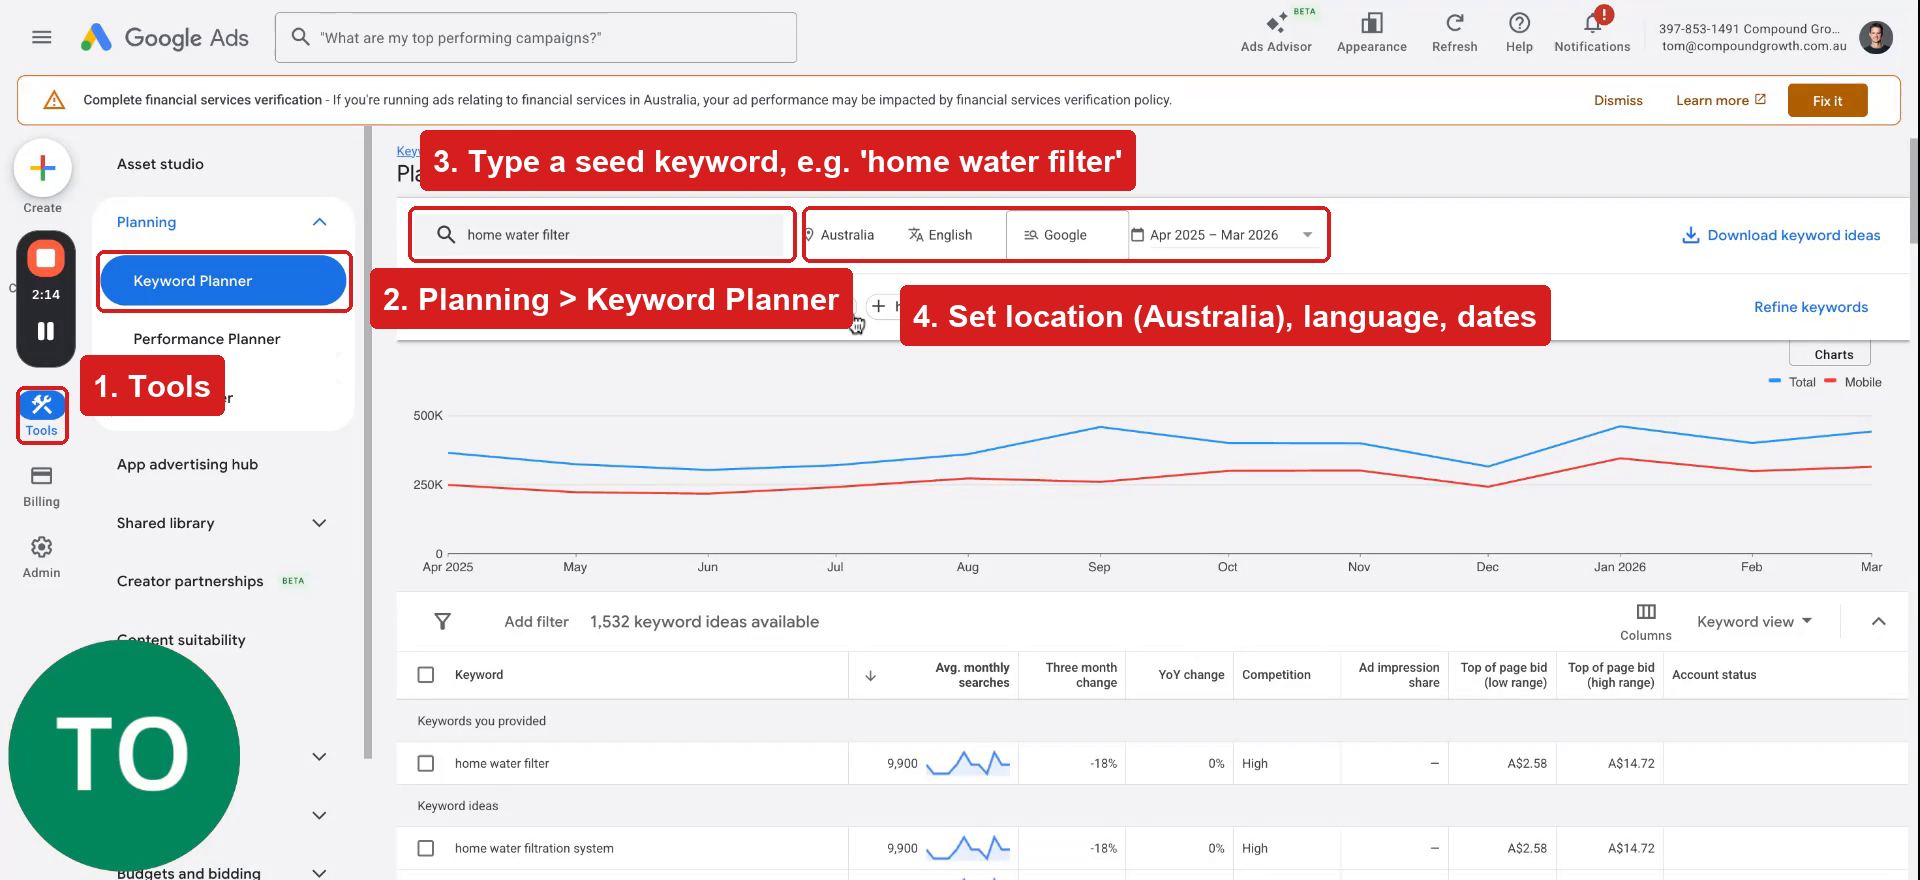Open Refine keywords panel
Screen dimensions: 1920x880
pyautogui.click(x=1810, y=307)
